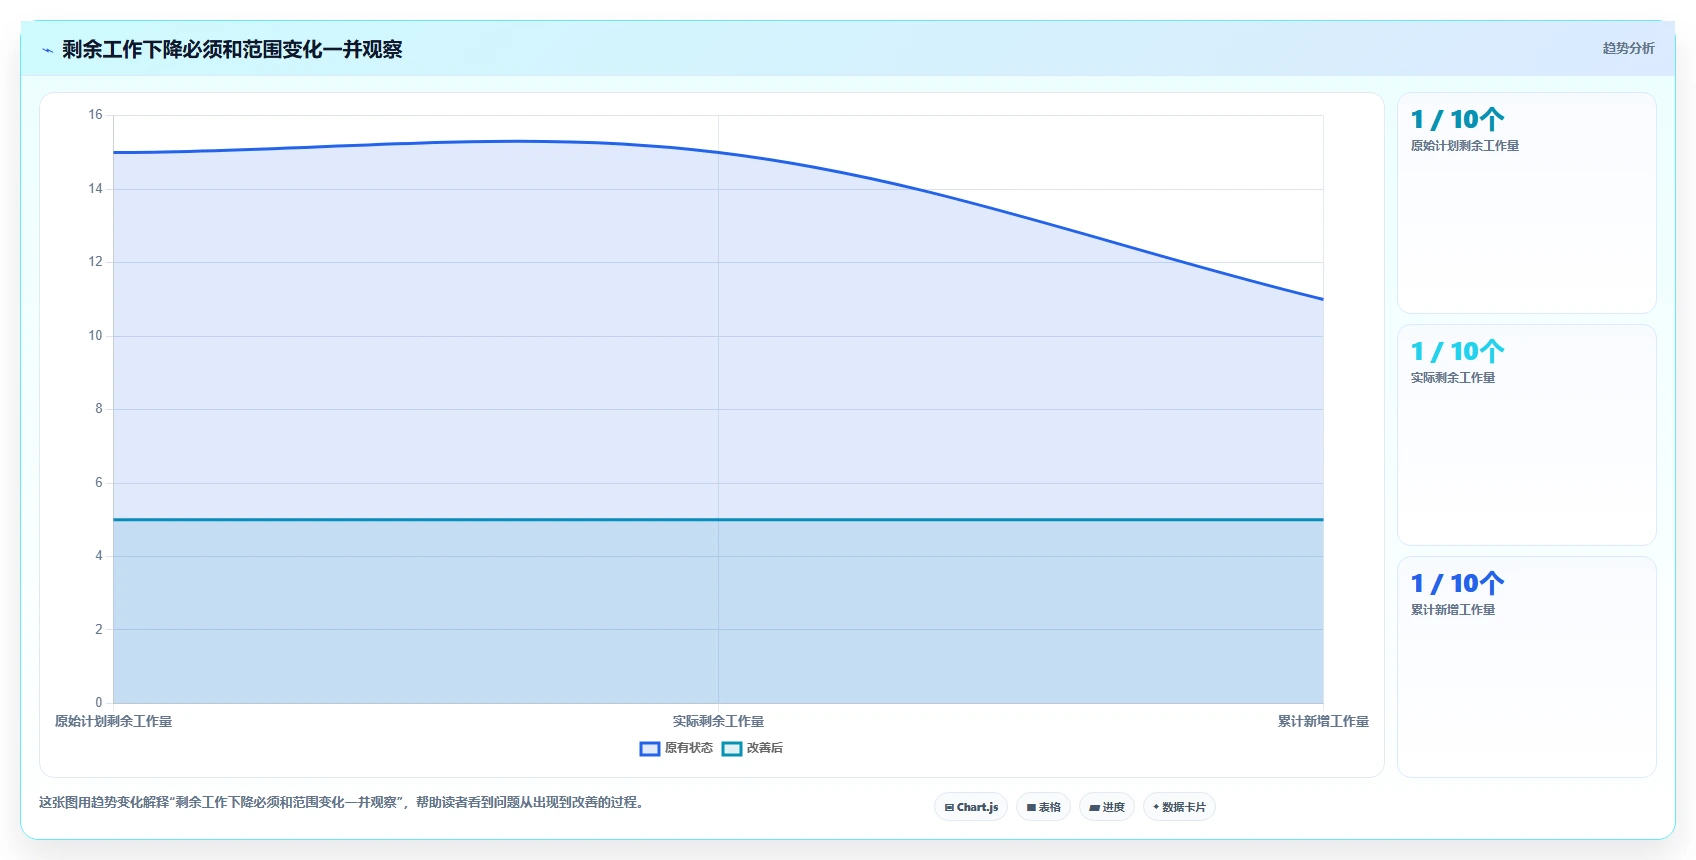This screenshot has width=1696, height=860.
Task: Click the cyan 1 / 10个 value in middle card
Action: pos(1457,352)
